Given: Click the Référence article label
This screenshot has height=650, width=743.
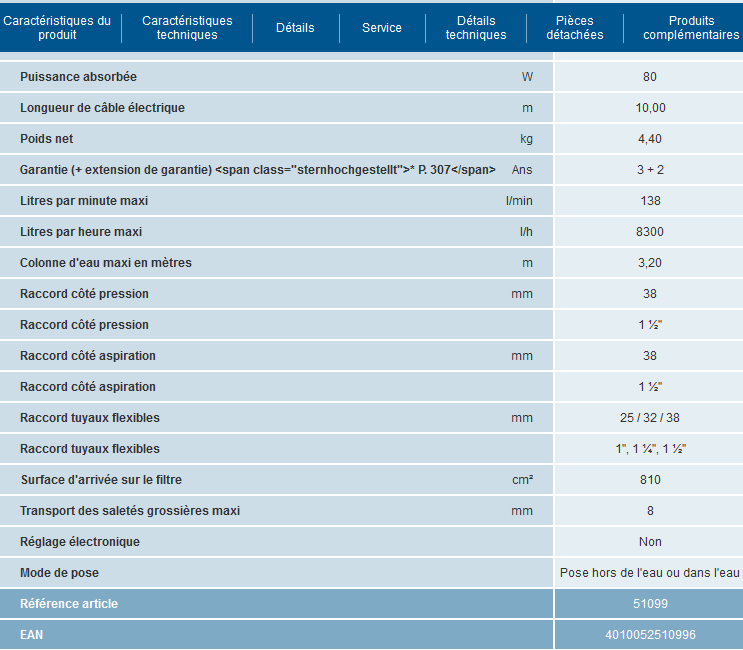Looking at the screenshot, I should (69, 604).
